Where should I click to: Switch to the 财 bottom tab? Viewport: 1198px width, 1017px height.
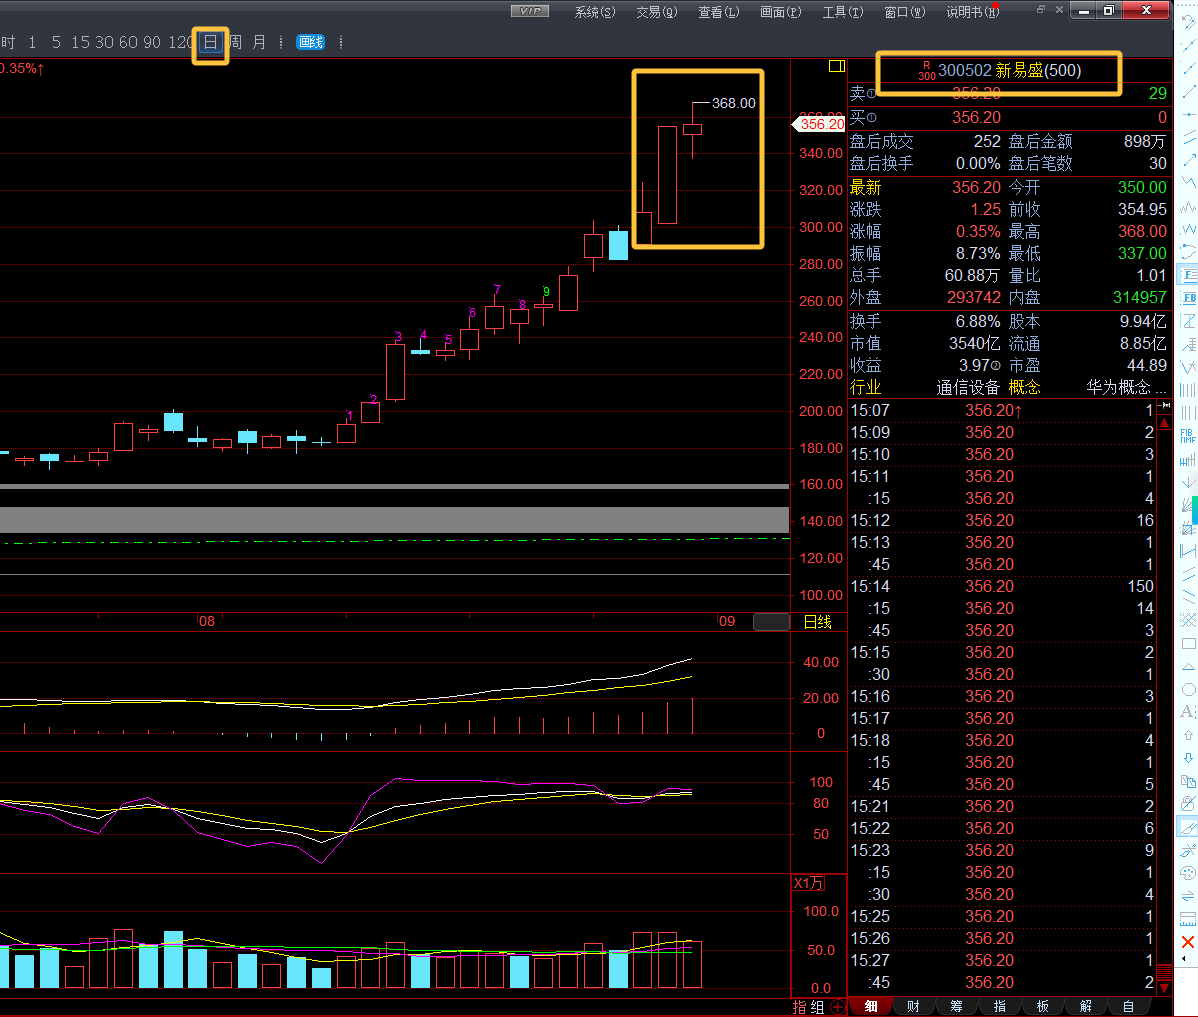[x=913, y=1006]
